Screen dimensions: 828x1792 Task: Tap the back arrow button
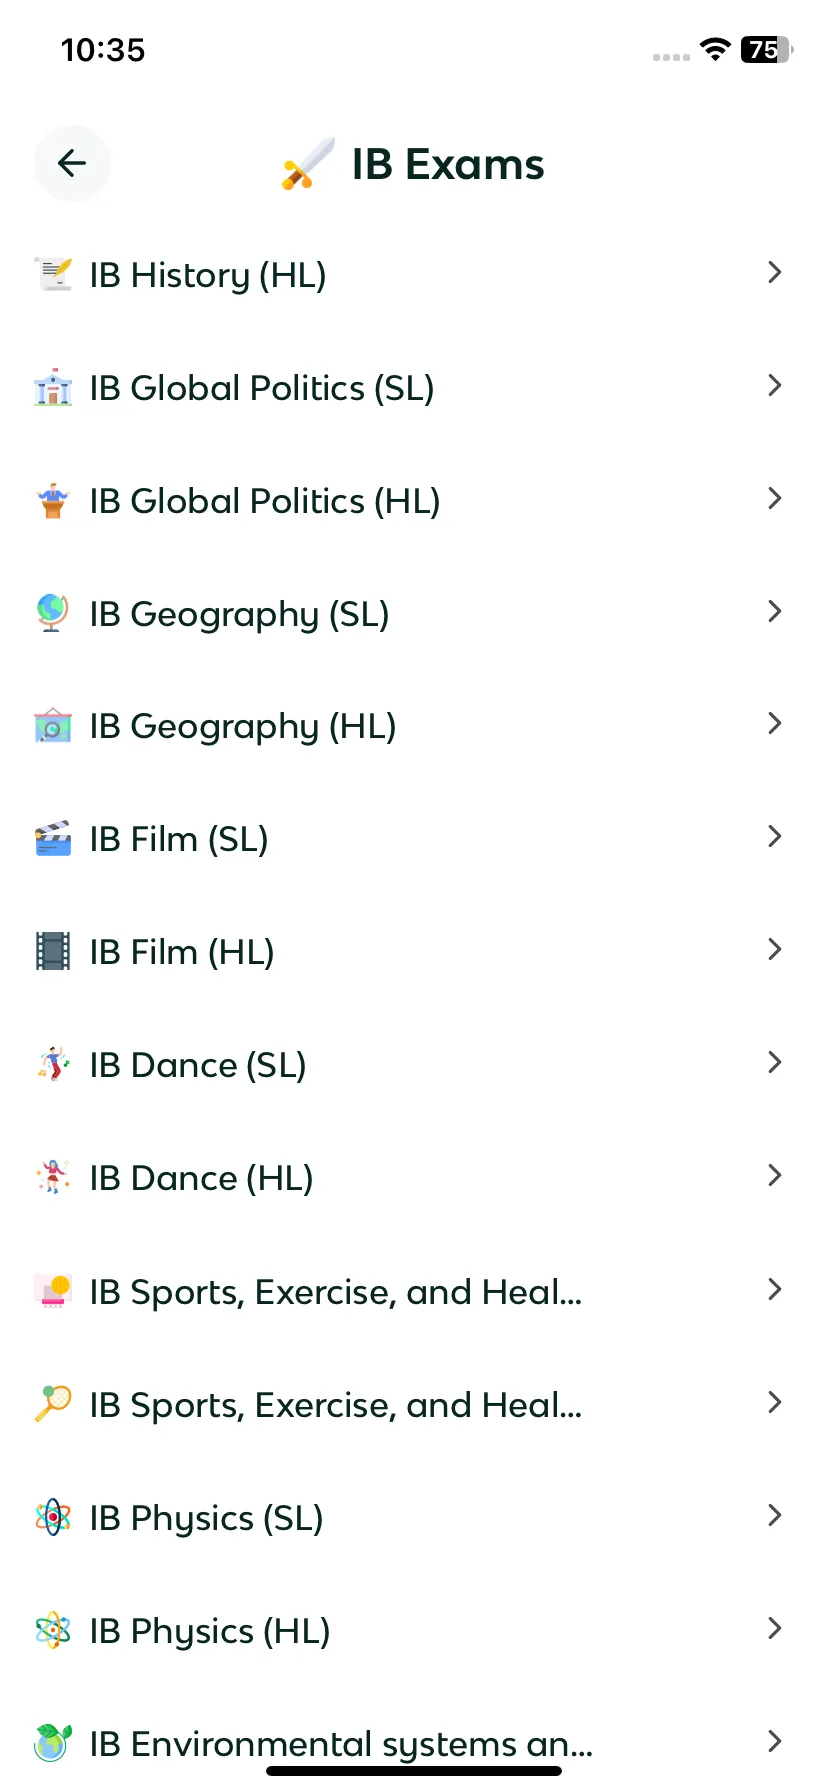tap(72, 163)
